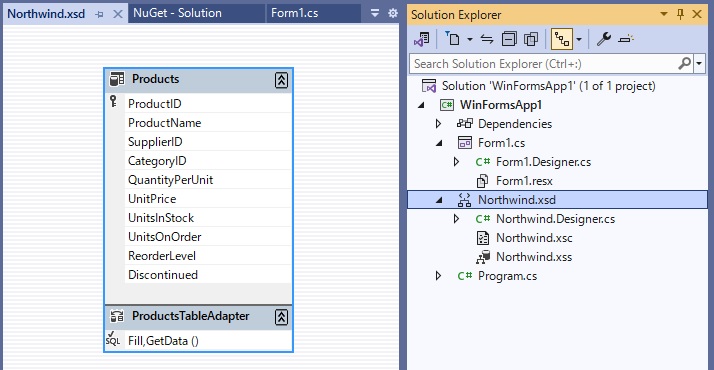Open Properties via the wrench icon
This screenshot has height=370, width=714.
pos(604,39)
